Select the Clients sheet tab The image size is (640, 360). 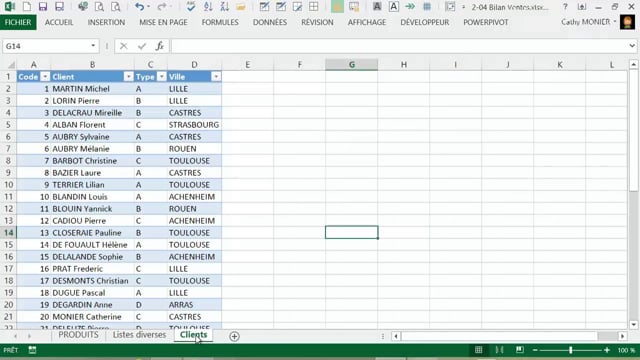pyautogui.click(x=193, y=335)
